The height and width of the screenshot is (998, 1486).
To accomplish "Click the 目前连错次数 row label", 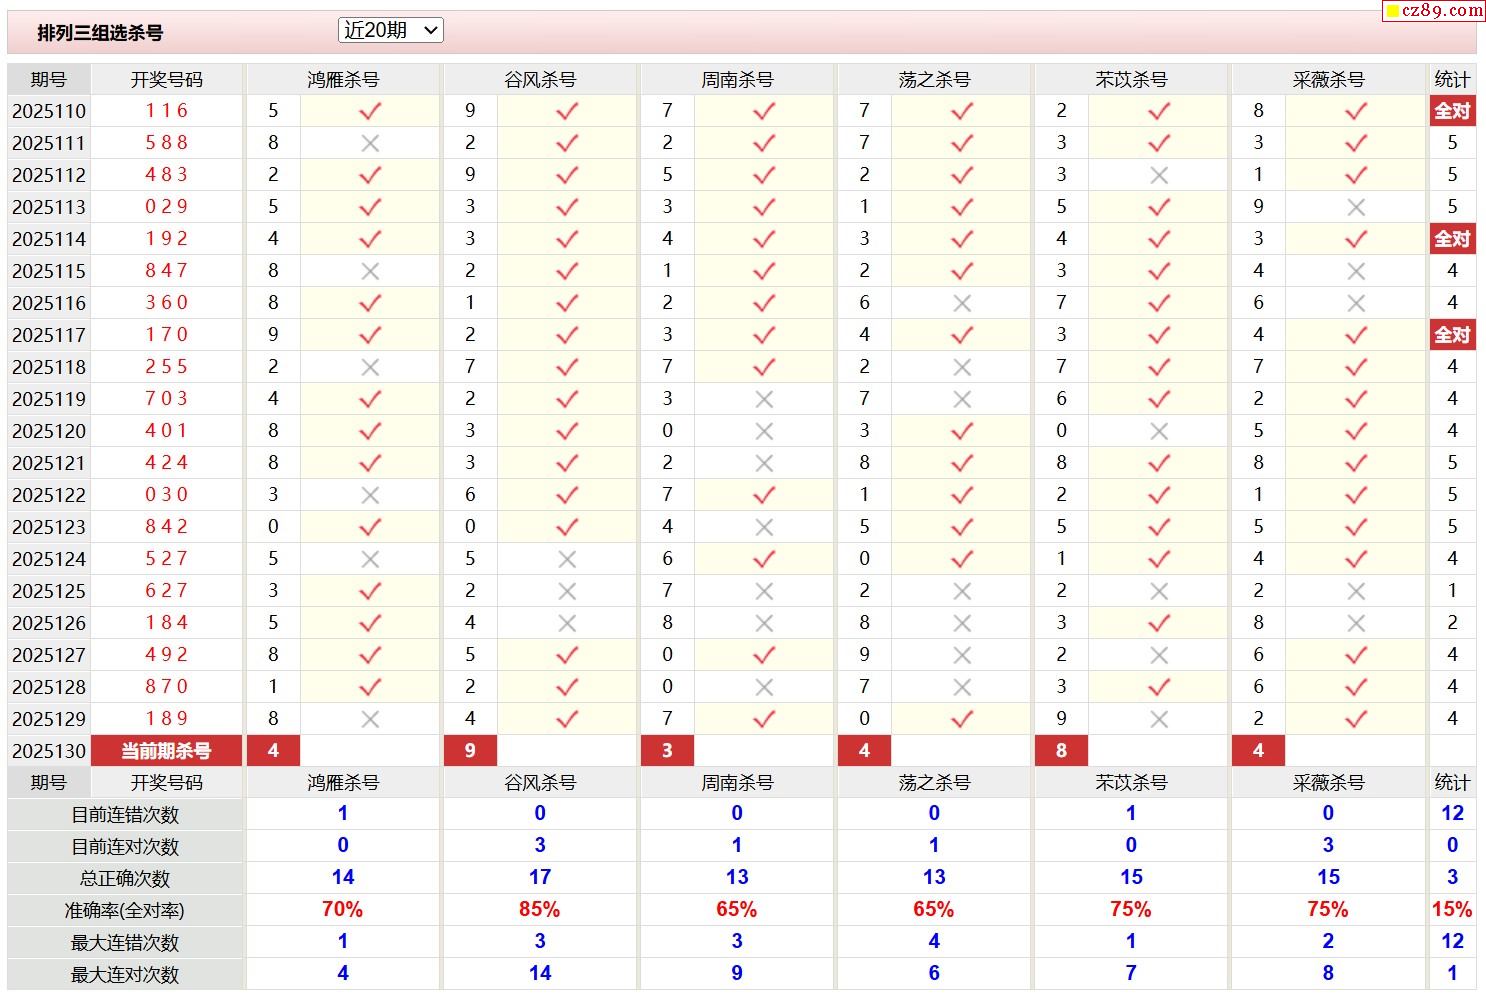I will (125, 815).
